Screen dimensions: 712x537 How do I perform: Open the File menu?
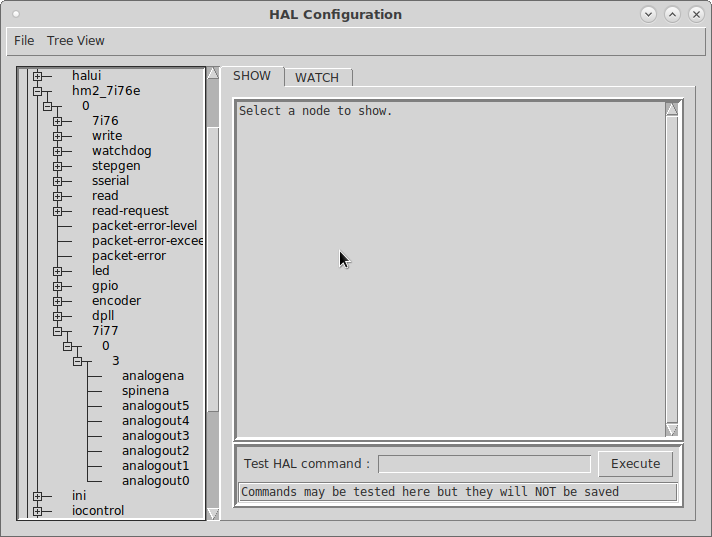click(24, 41)
